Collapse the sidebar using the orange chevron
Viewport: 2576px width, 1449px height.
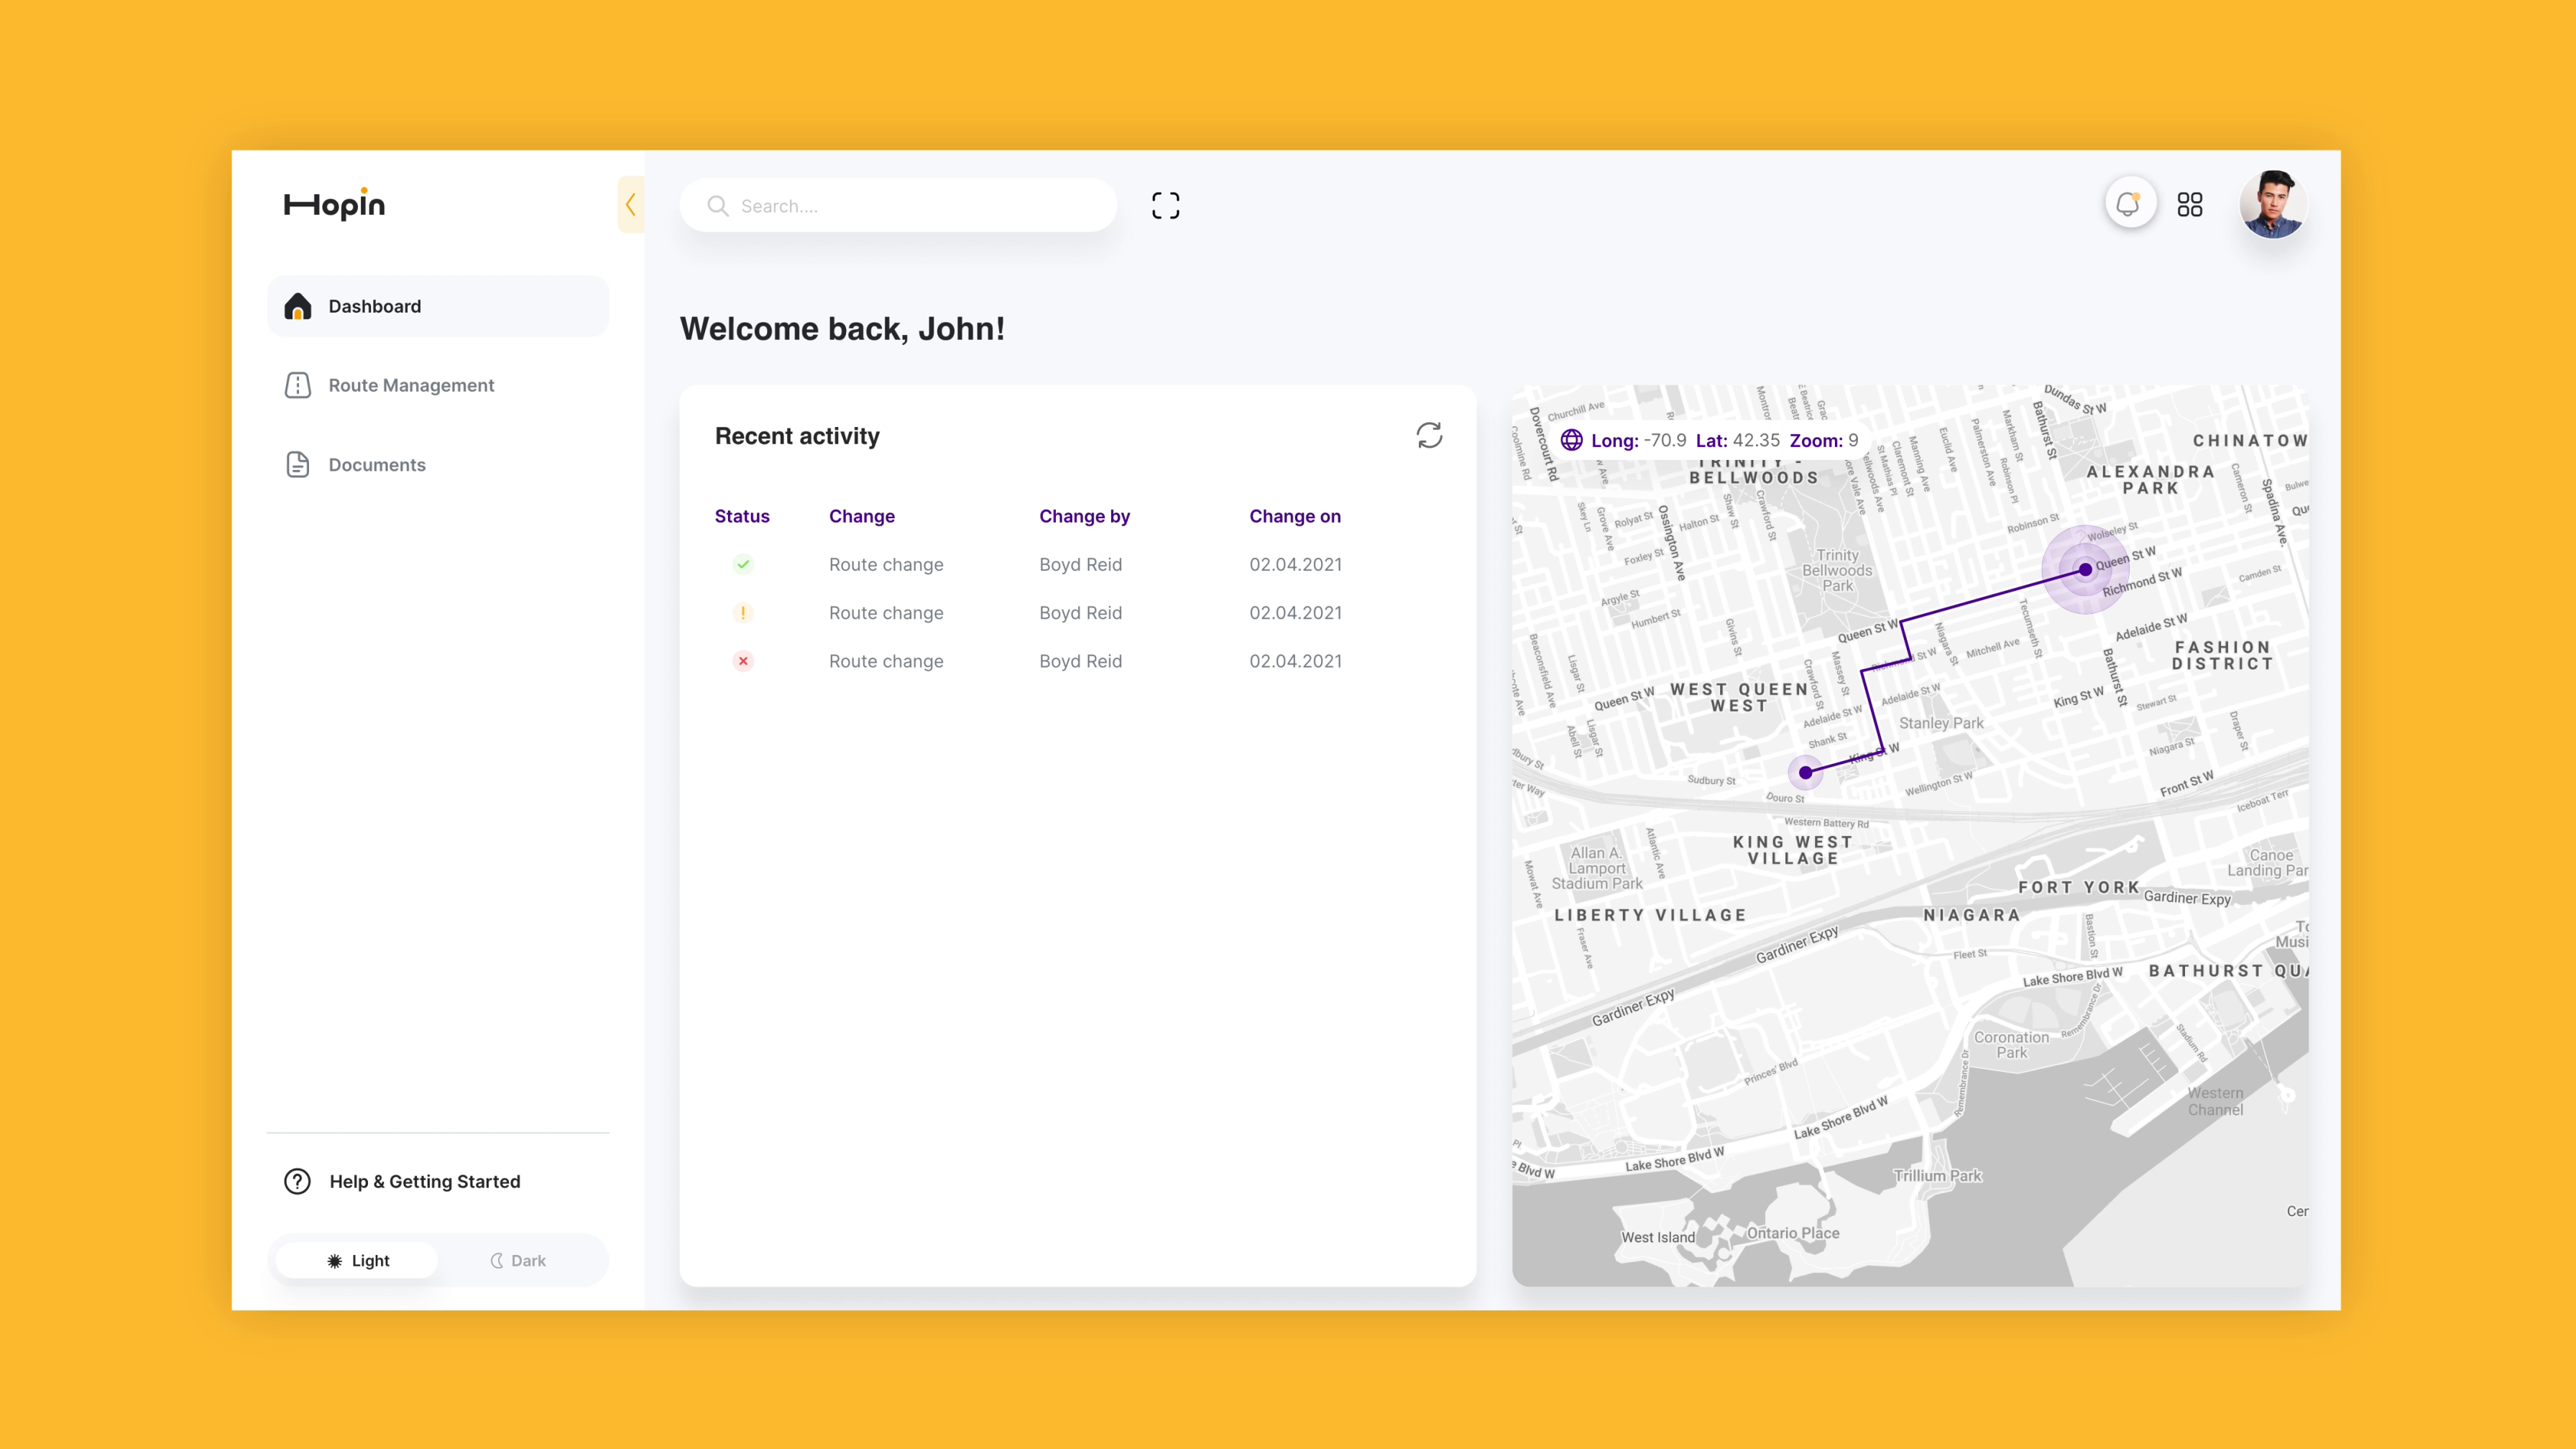[631, 204]
